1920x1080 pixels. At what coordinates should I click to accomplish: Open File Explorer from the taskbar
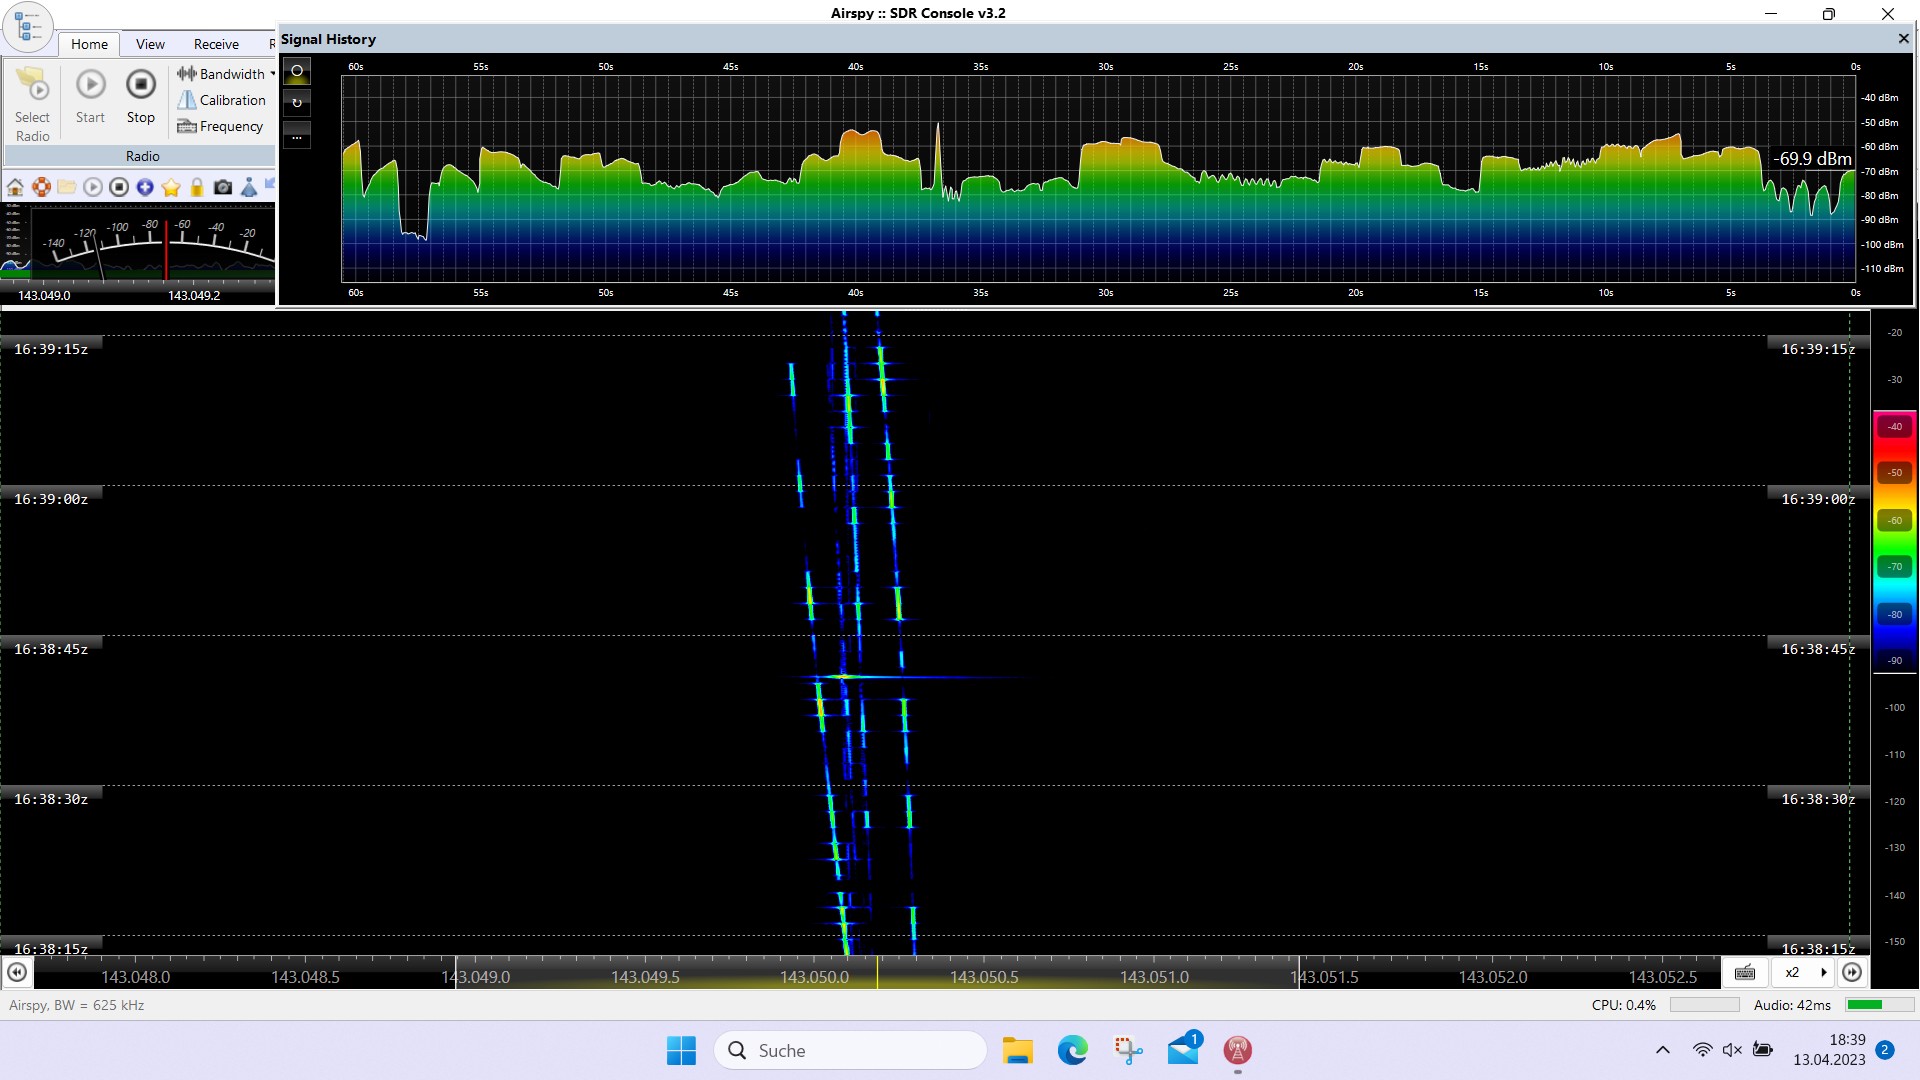pyautogui.click(x=1018, y=1051)
